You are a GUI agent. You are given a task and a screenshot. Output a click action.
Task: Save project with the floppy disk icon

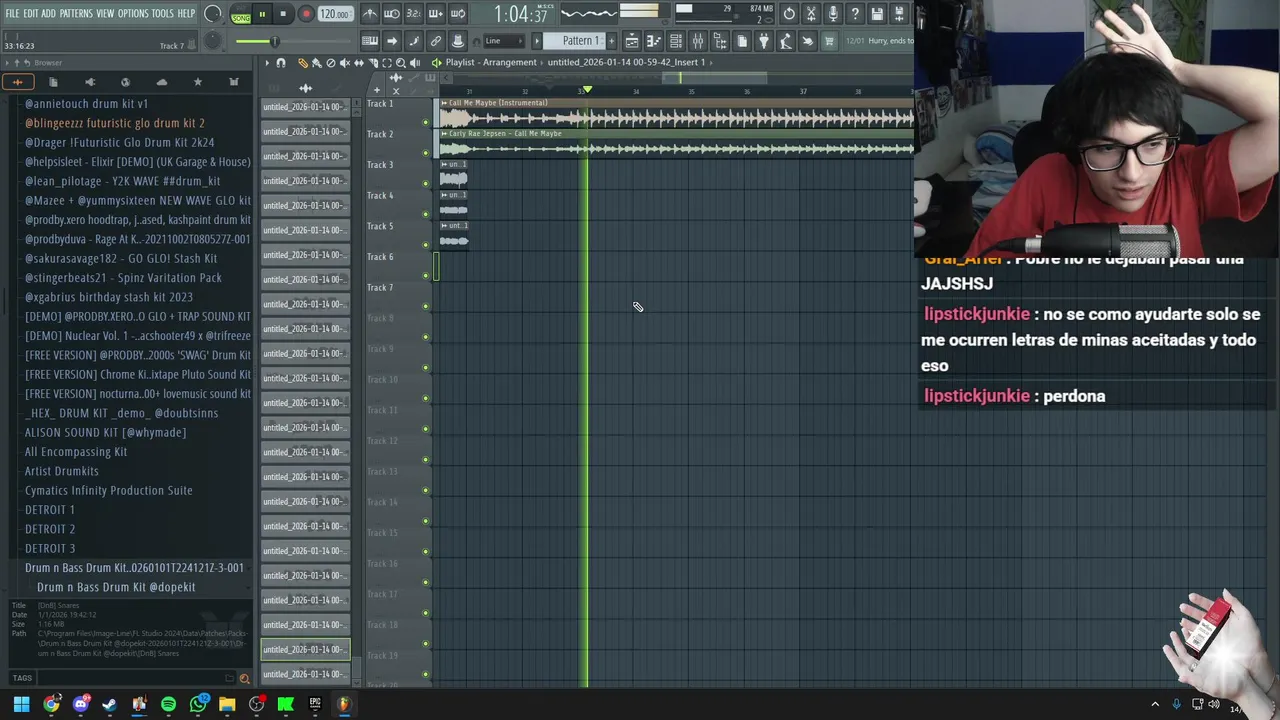click(877, 14)
